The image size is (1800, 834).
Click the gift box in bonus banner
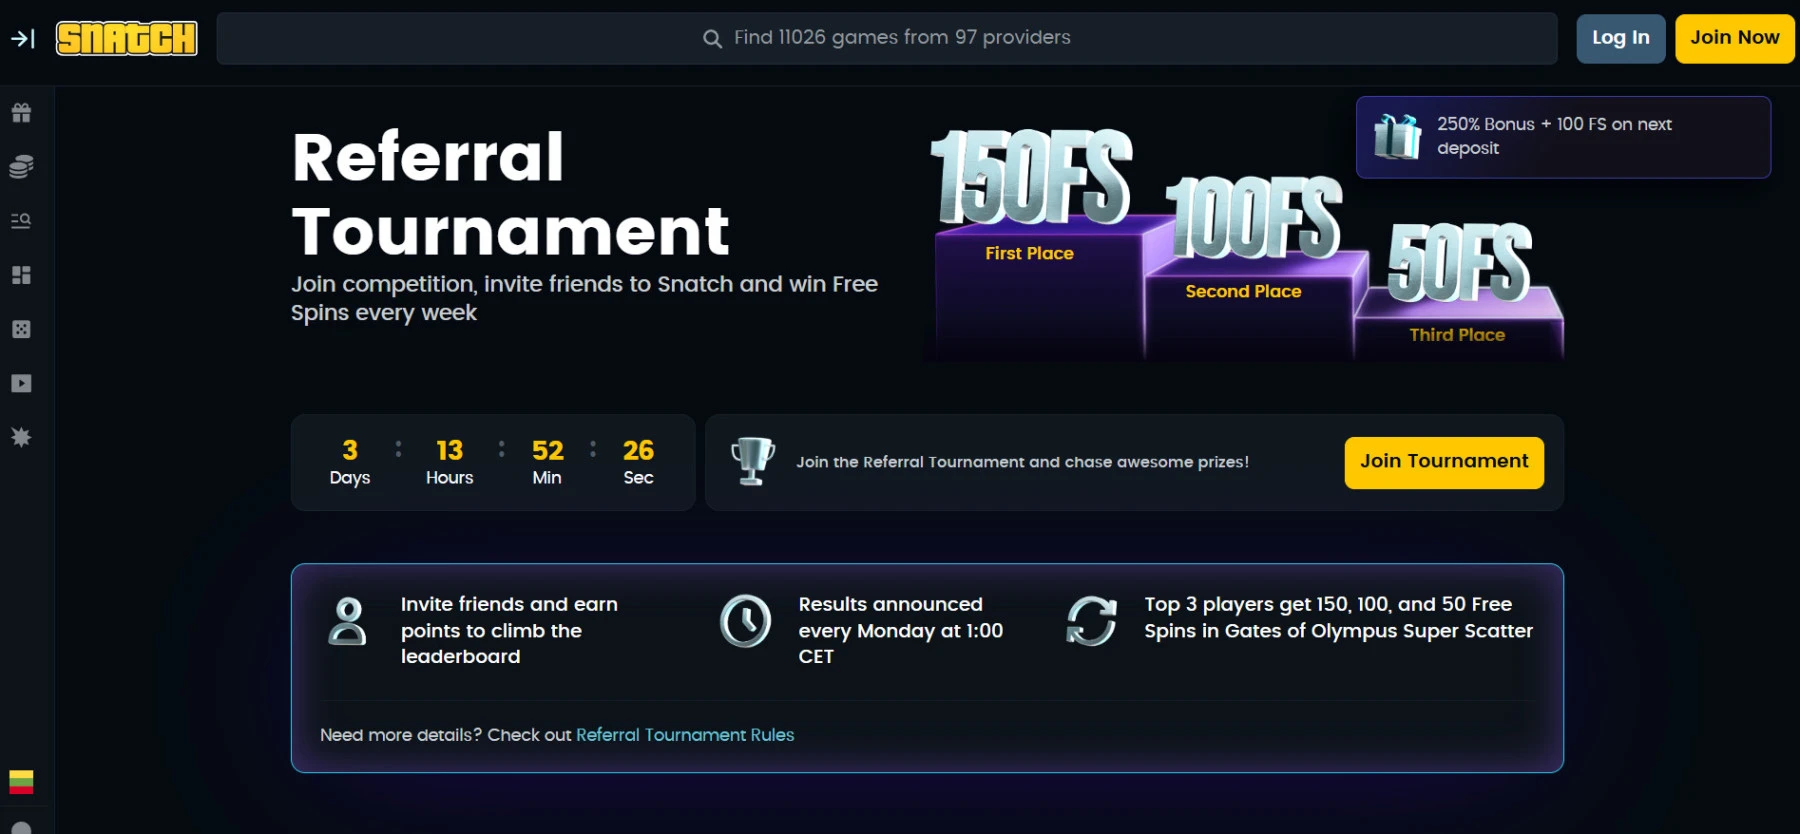tap(1397, 136)
